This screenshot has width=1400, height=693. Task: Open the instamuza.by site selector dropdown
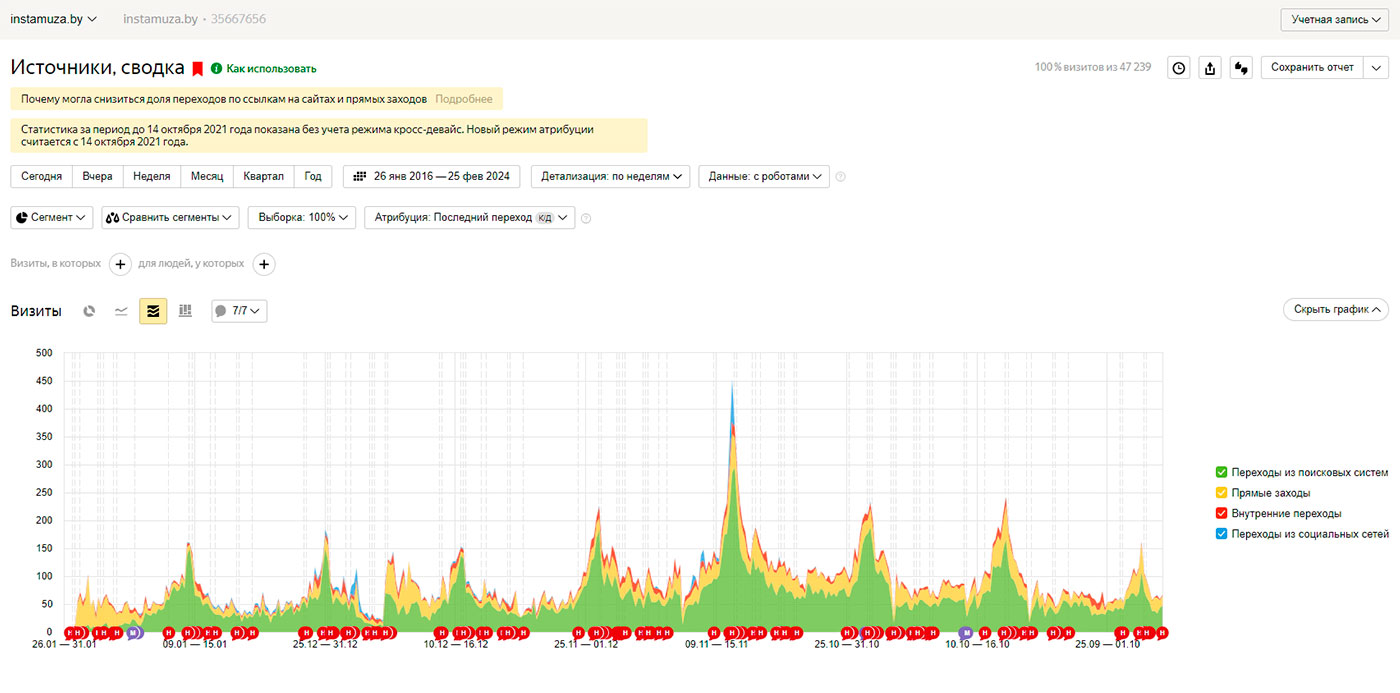coord(53,19)
